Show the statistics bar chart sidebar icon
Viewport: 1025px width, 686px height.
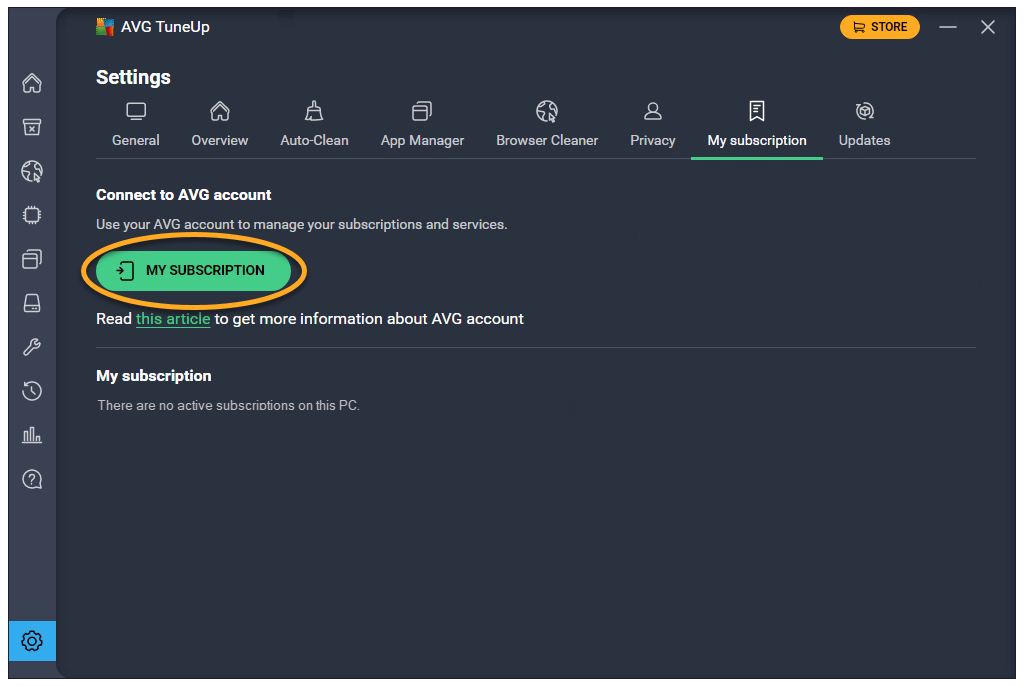pyautogui.click(x=32, y=435)
